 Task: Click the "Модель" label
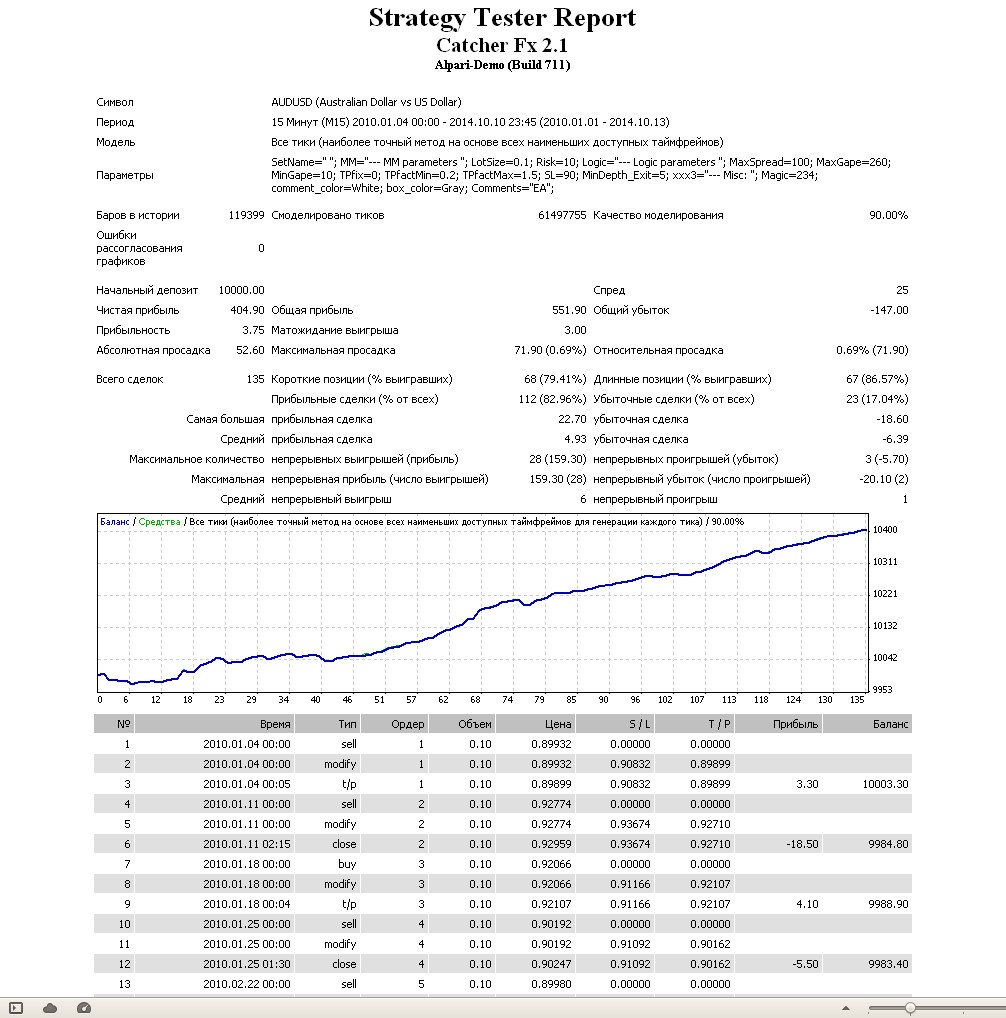pyautogui.click(x=116, y=142)
